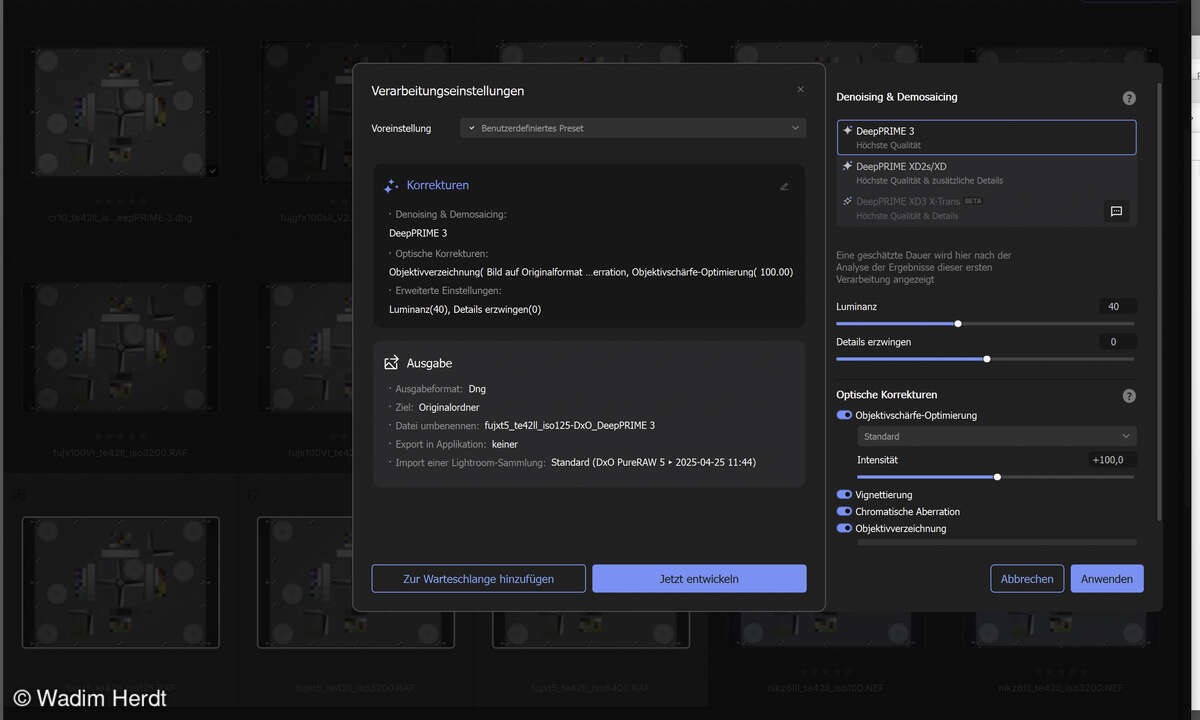
Task: Start processing with Jetzt entwickeln
Action: click(699, 579)
